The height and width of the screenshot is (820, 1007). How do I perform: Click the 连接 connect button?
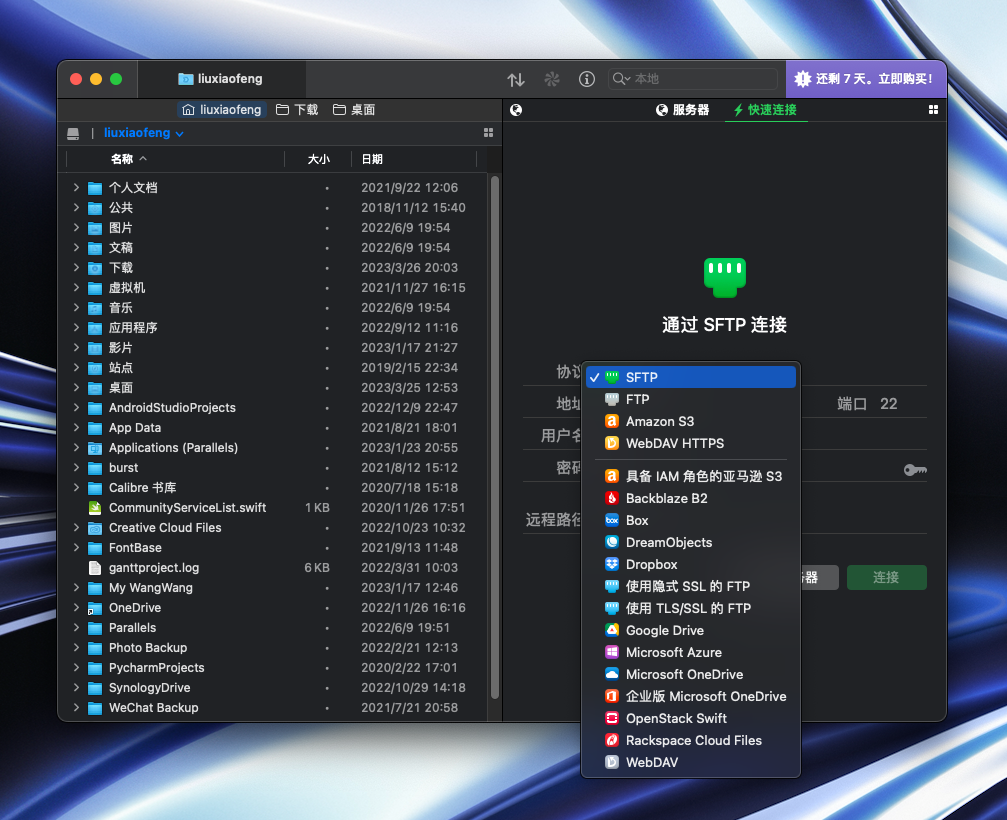(x=886, y=577)
